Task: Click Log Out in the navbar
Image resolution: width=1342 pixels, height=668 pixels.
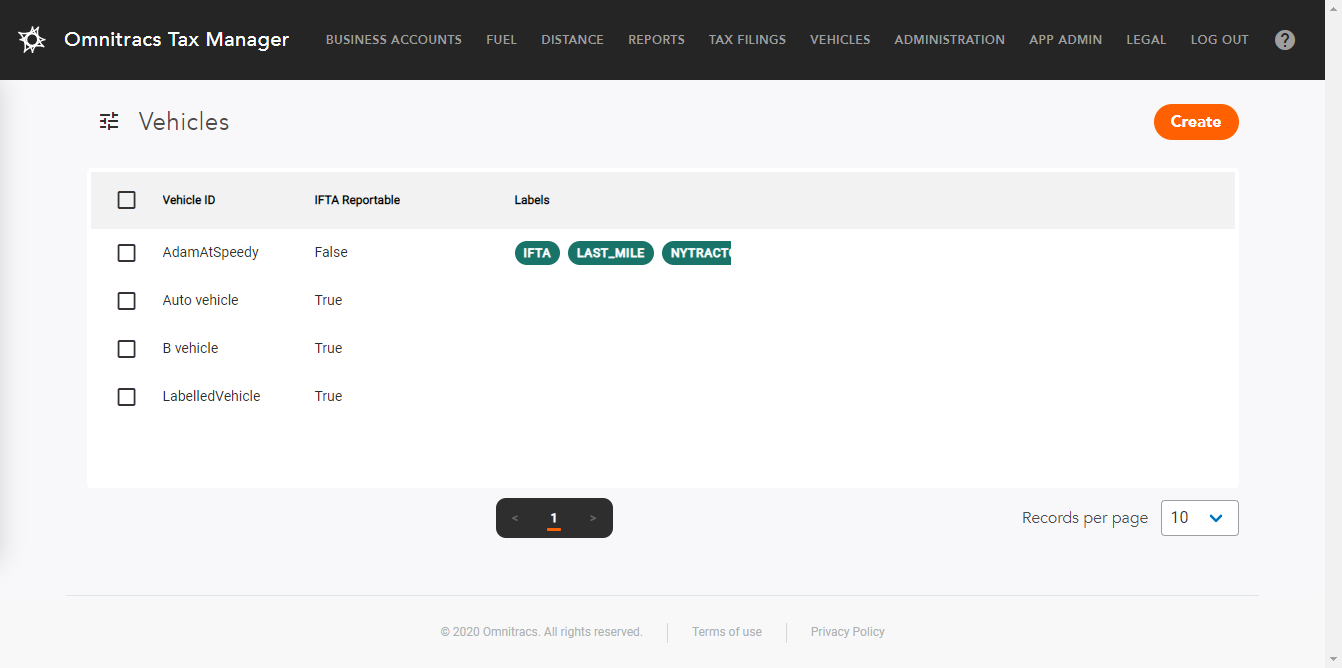Action: (x=1219, y=40)
